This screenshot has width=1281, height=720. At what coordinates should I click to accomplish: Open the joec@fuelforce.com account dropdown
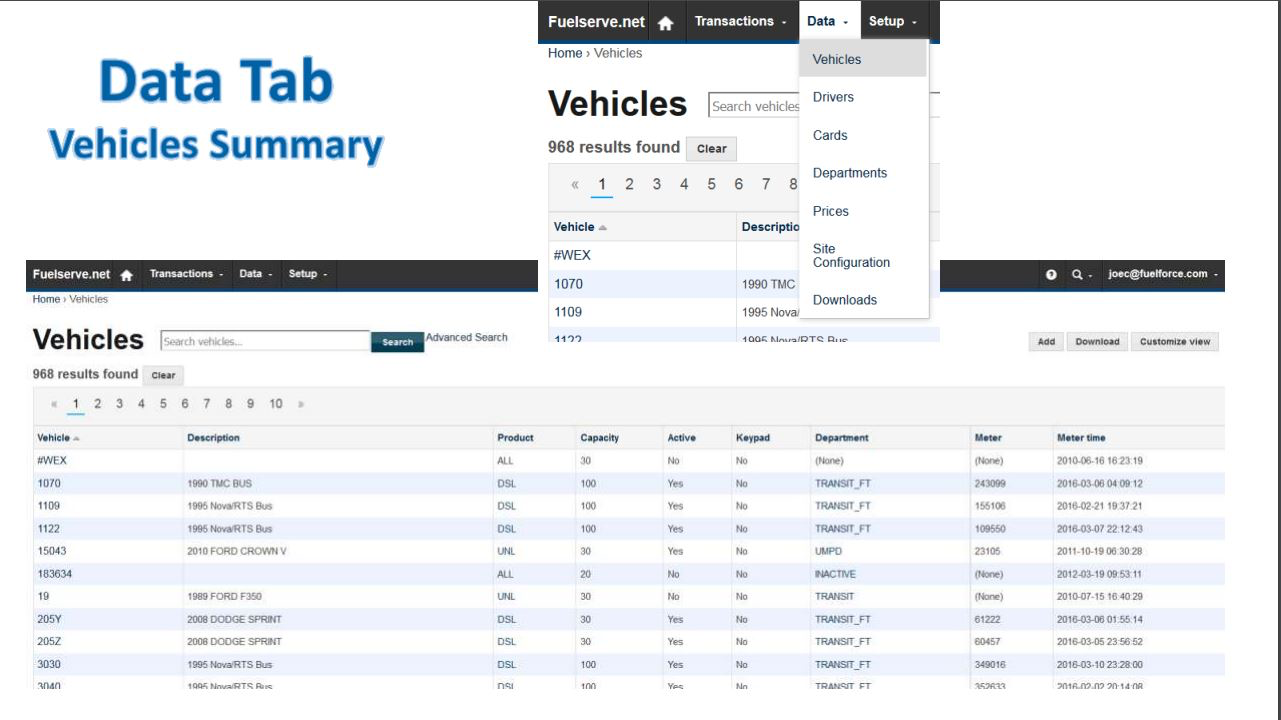coord(1160,273)
